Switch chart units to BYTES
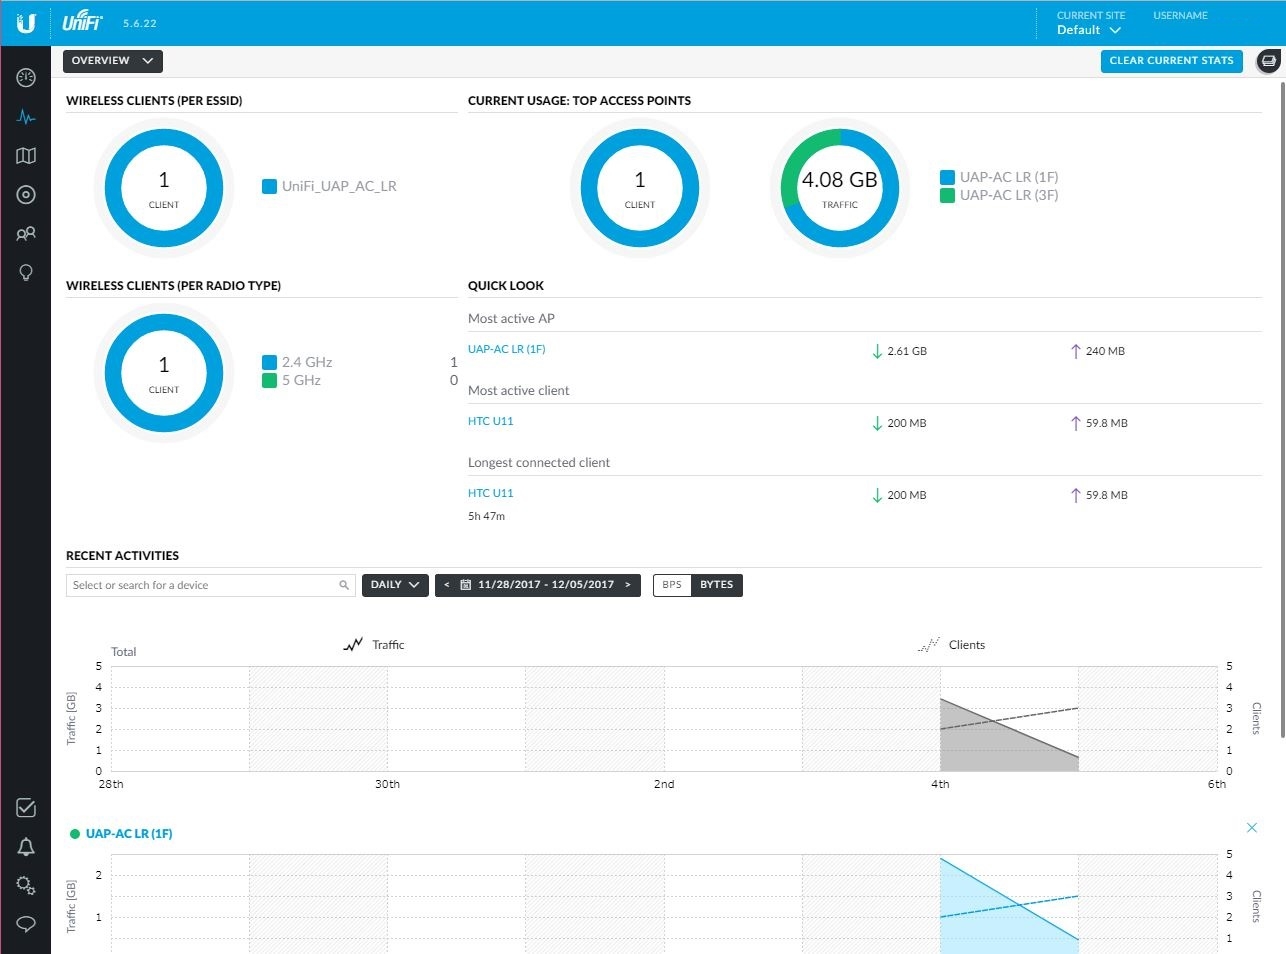Viewport: 1286px width, 954px height. [x=717, y=585]
